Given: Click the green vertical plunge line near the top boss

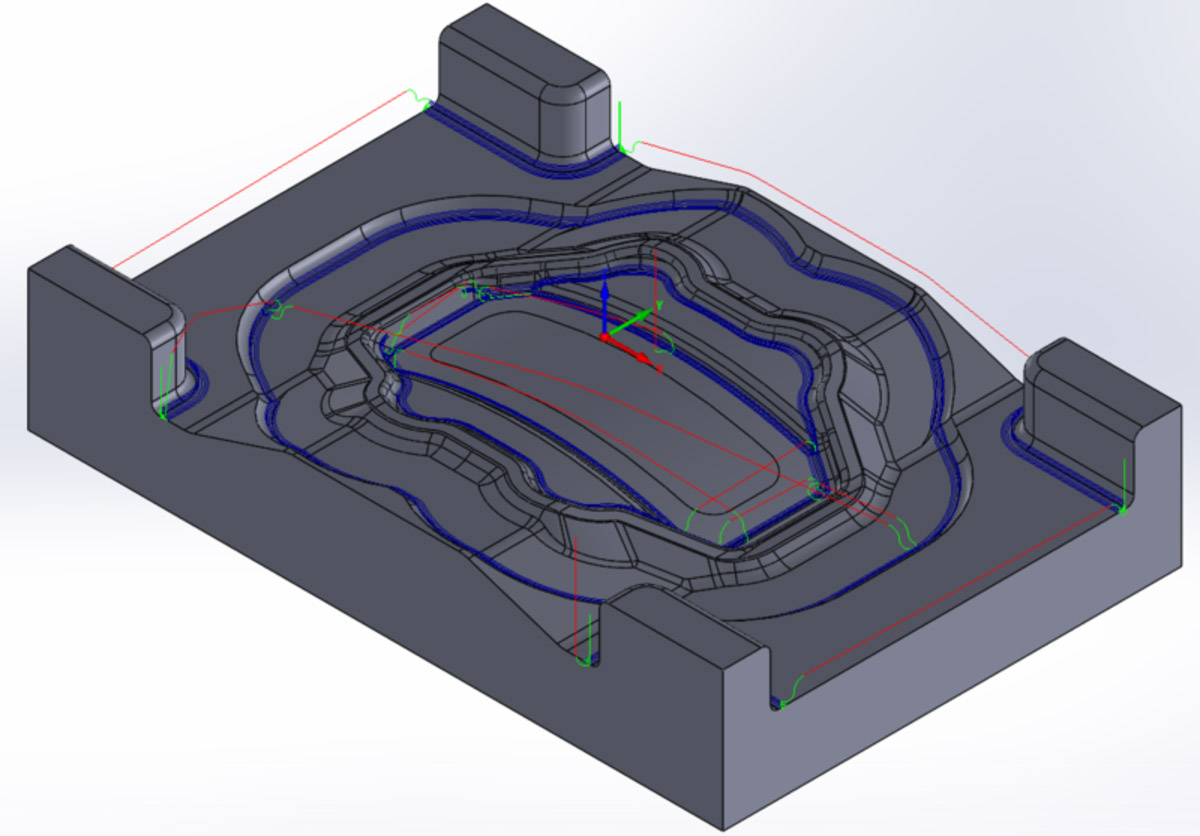Looking at the screenshot, I should (620, 125).
